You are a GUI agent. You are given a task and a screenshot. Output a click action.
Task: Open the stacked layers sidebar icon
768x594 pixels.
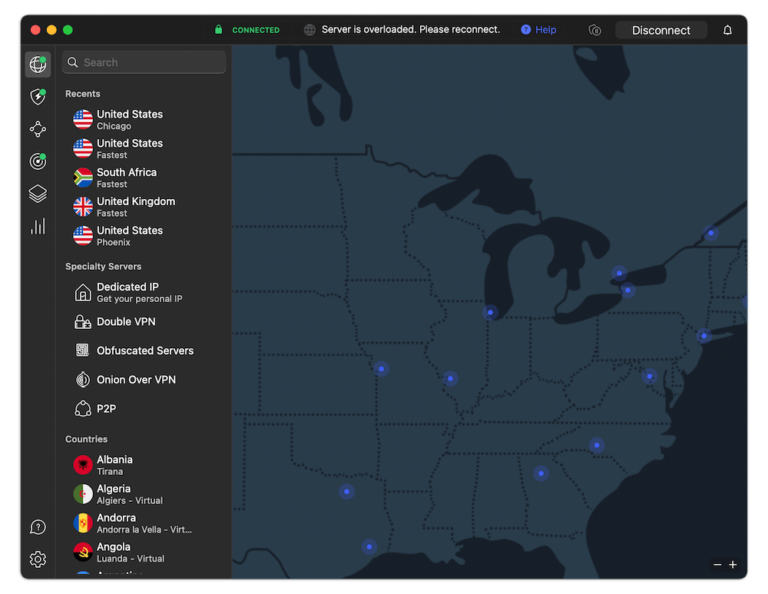click(38, 194)
